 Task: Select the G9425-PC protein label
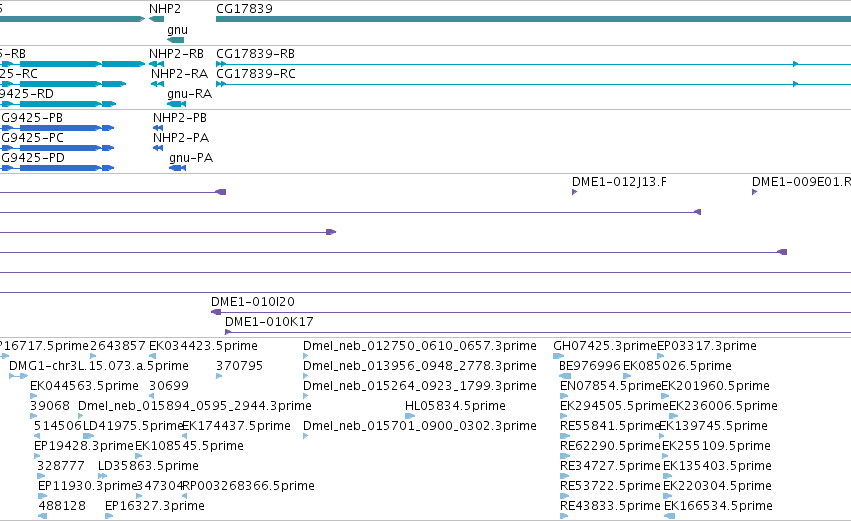pyautogui.click(x=33, y=138)
